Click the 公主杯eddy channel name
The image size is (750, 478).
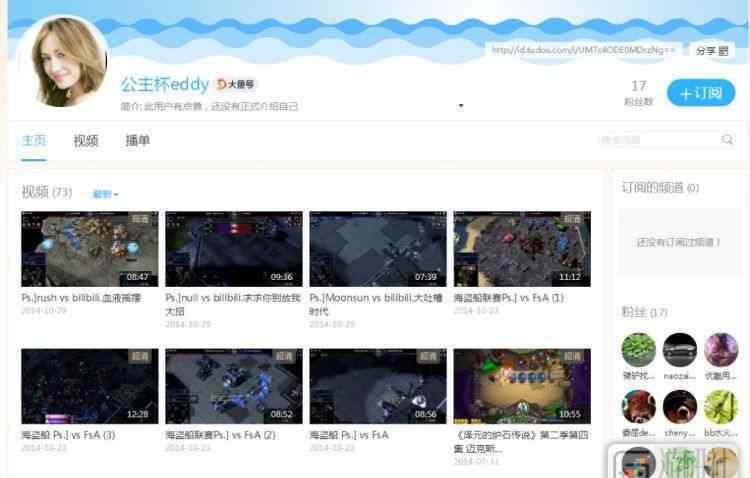pyautogui.click(x=165, y=84)
